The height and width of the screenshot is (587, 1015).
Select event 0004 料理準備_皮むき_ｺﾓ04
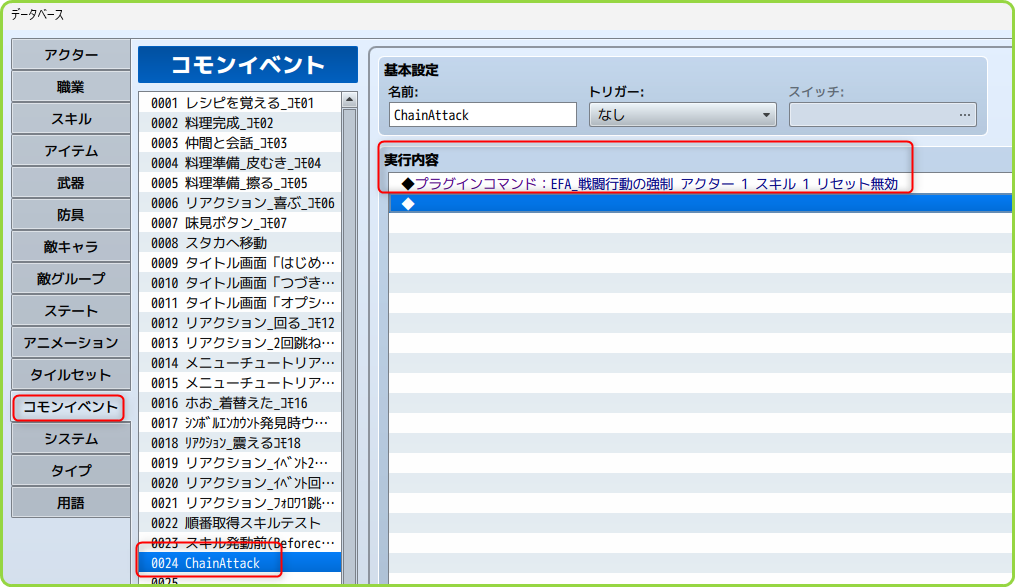coord(240,163)
